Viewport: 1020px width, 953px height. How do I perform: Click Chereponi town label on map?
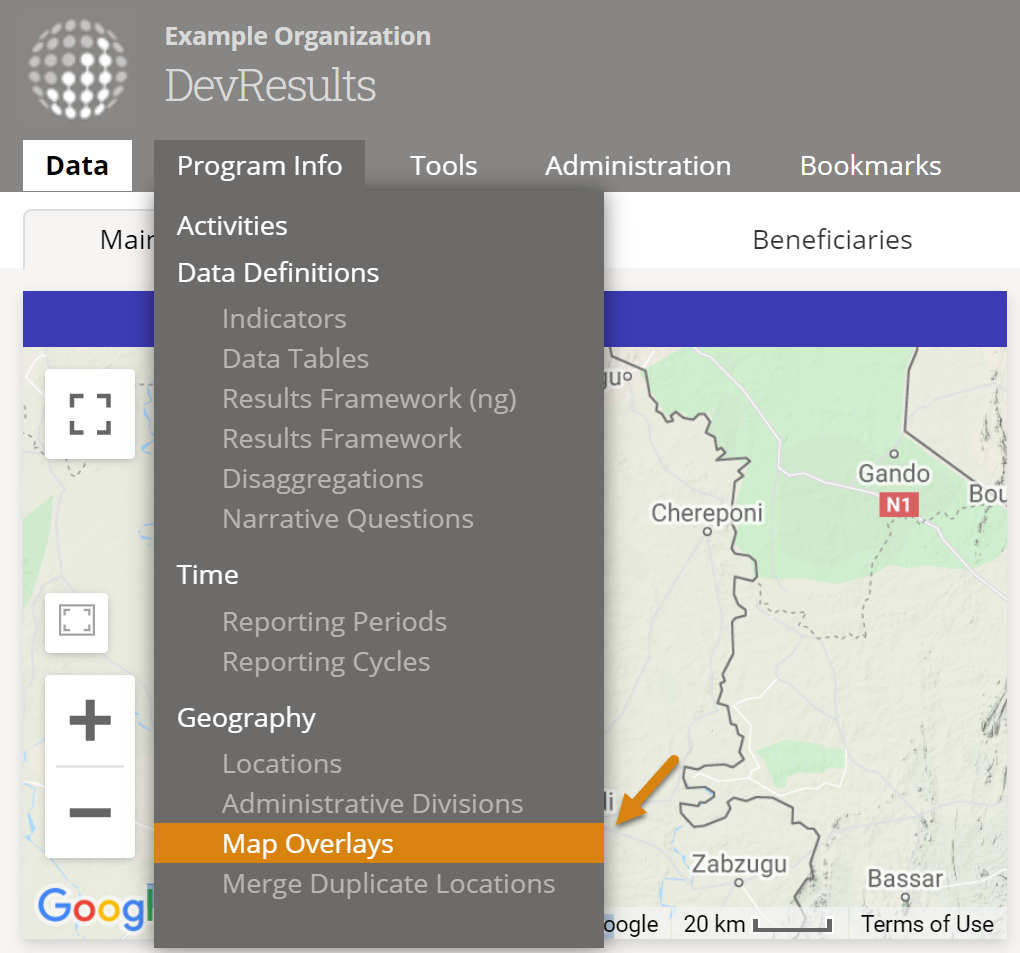tap(706, 513)
